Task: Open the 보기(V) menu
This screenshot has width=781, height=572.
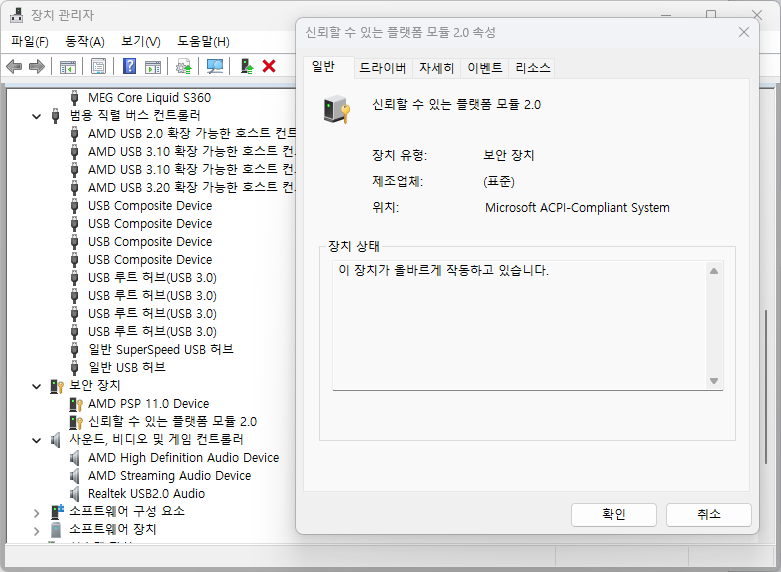Action: pos(141,41)
